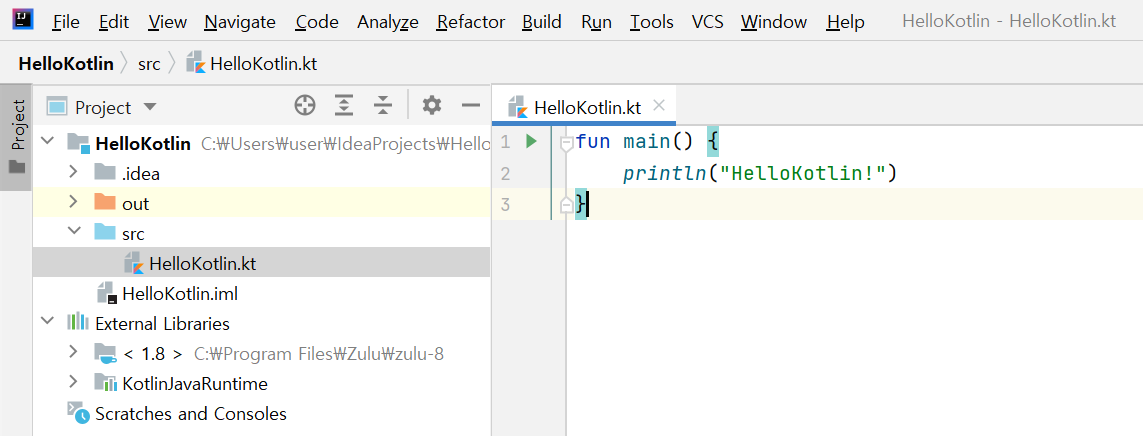Fold main function at line 1 marker
1143x436 pixels.
point(566,144)
